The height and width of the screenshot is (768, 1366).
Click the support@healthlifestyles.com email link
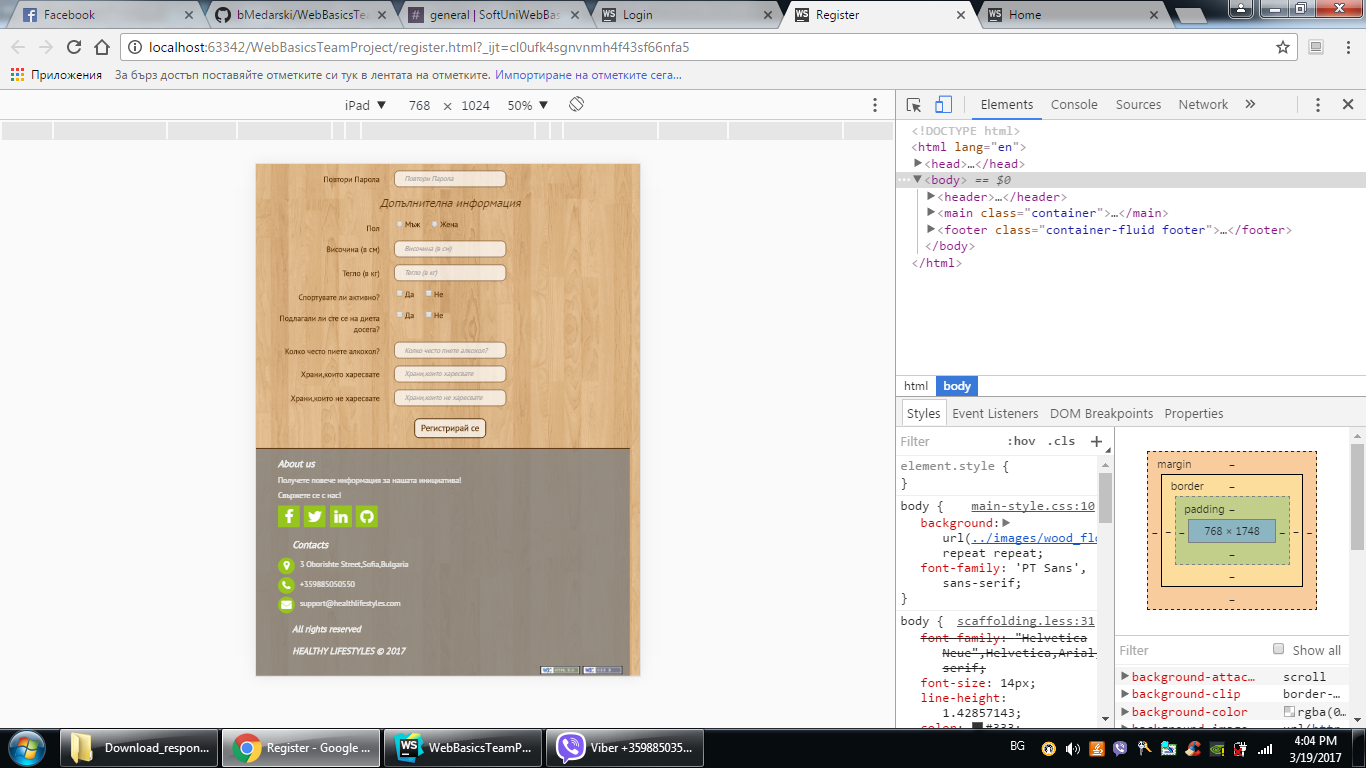(350, 604)
